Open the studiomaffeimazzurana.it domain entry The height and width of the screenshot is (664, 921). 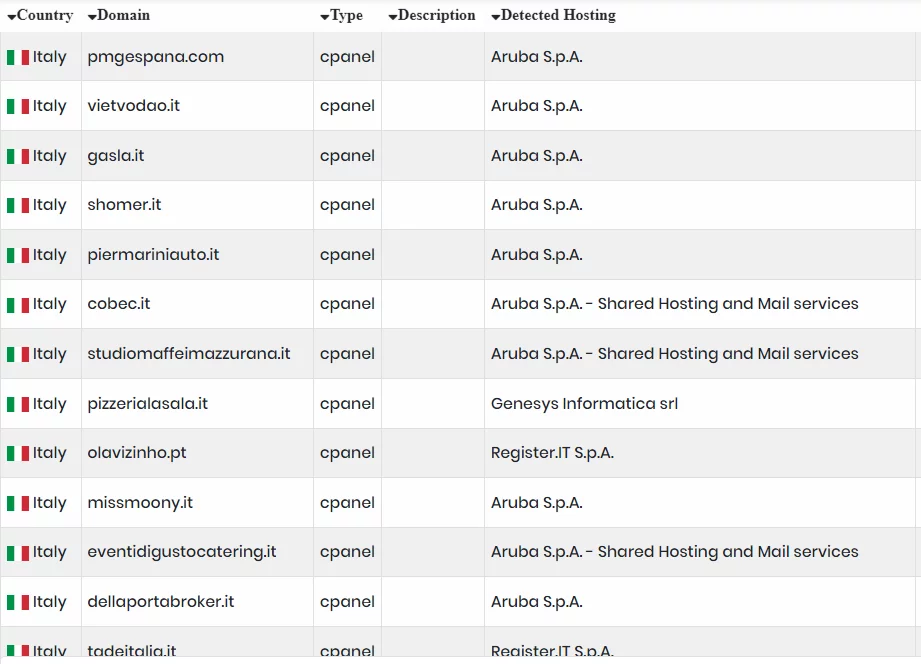[x=189, y=354]
